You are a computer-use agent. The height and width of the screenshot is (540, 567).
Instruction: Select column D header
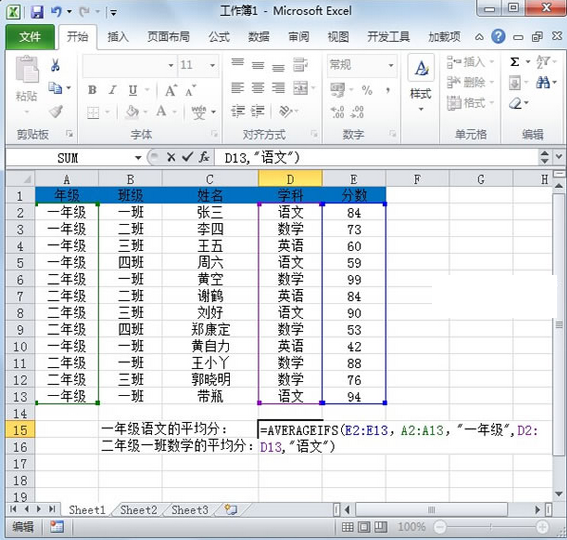pyautogui.click(x=290, y=179)
